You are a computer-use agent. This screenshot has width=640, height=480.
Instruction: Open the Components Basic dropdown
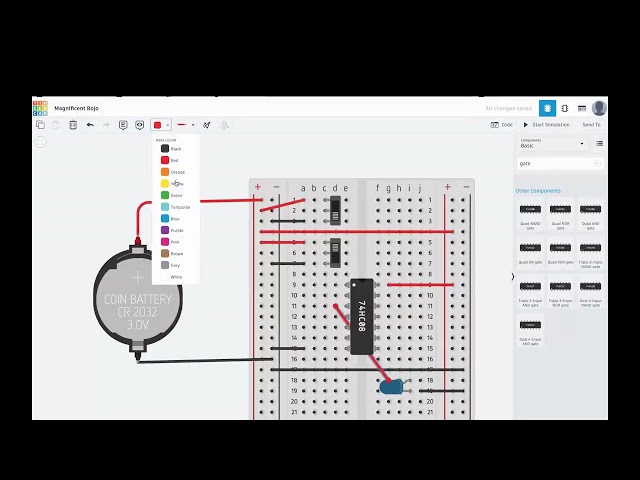tap(552, 143)
